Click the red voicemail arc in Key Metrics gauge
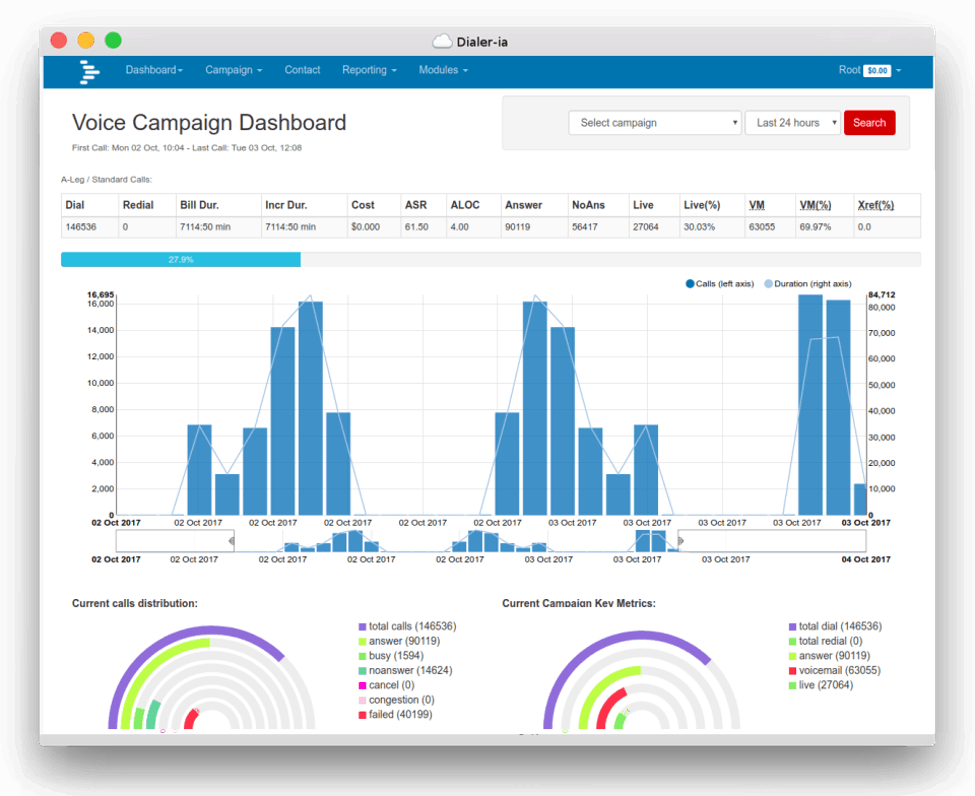Screen dimensions: 975x796 click(x=606, y=705)
